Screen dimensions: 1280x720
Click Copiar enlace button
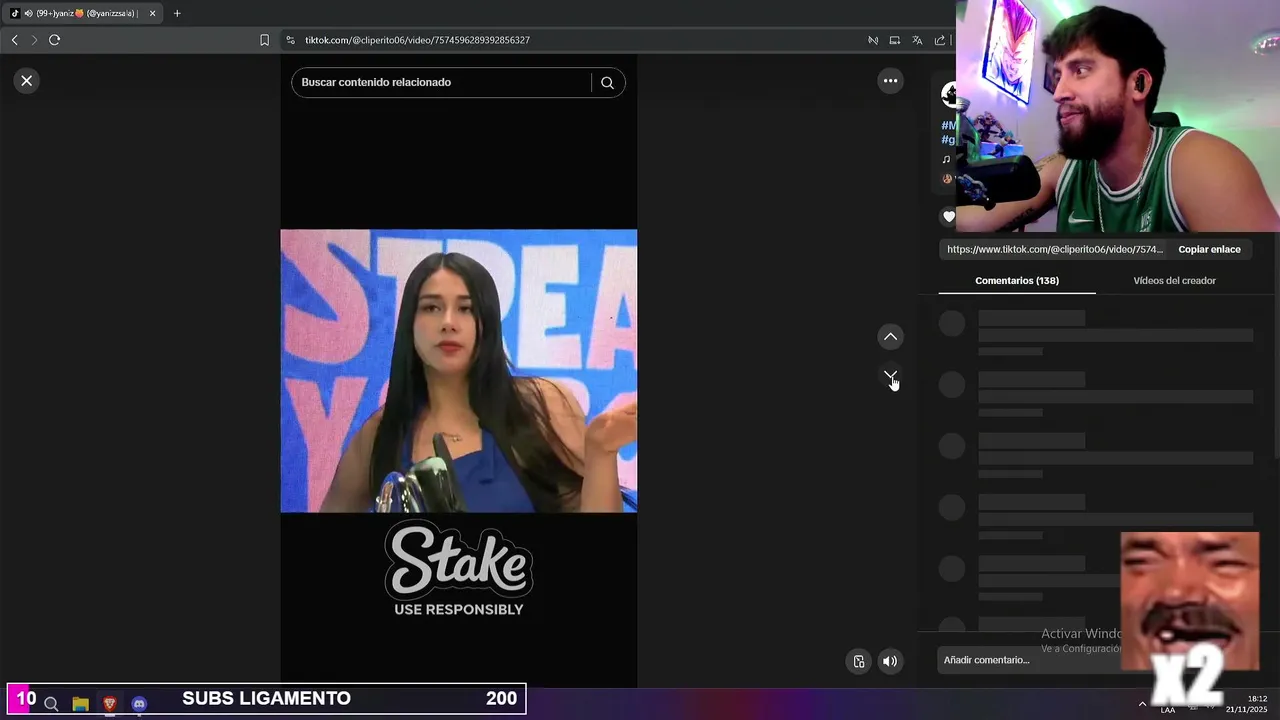[1209, 250]
